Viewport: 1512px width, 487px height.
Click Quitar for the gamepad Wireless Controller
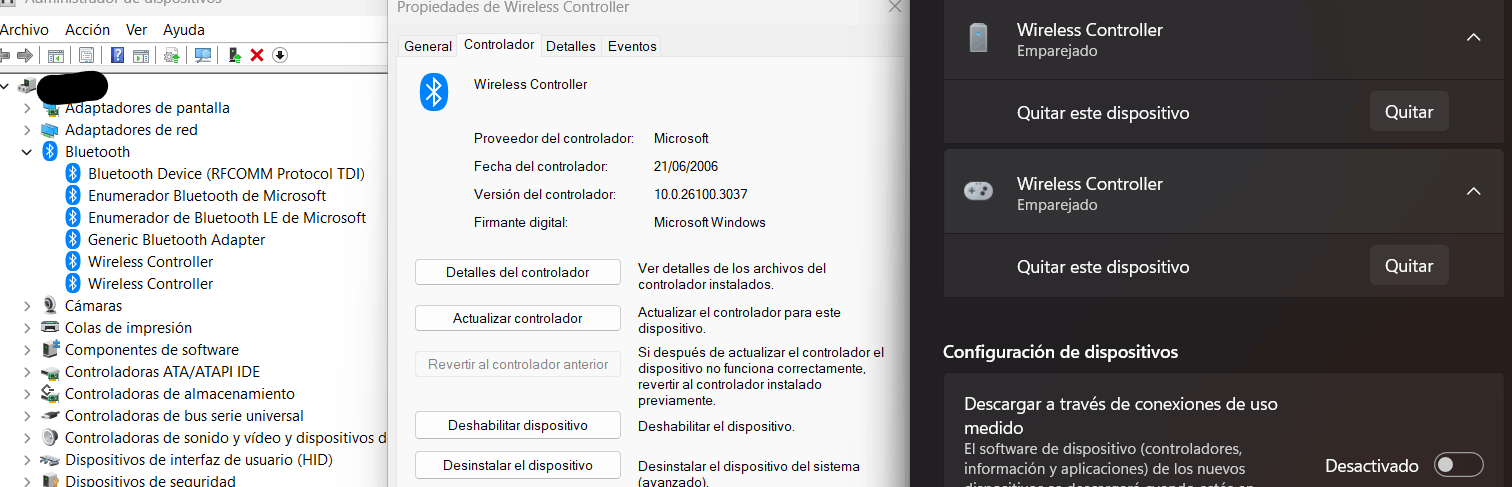[x=1409, y=266]
